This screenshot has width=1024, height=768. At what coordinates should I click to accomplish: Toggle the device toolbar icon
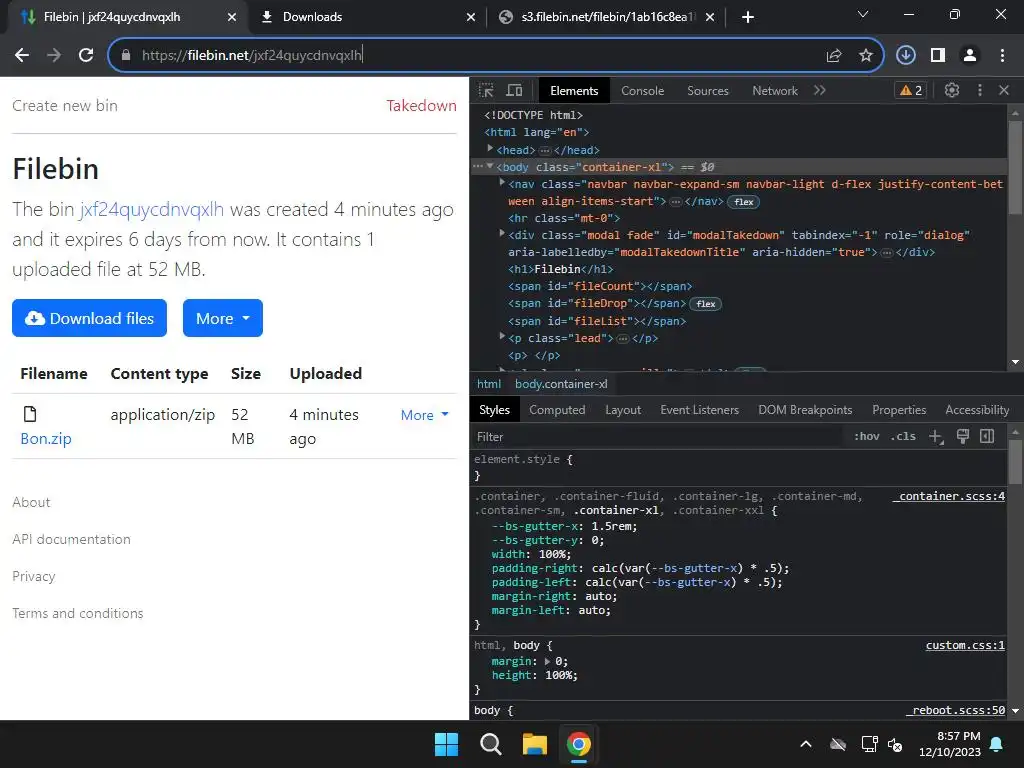pos(515,90)
